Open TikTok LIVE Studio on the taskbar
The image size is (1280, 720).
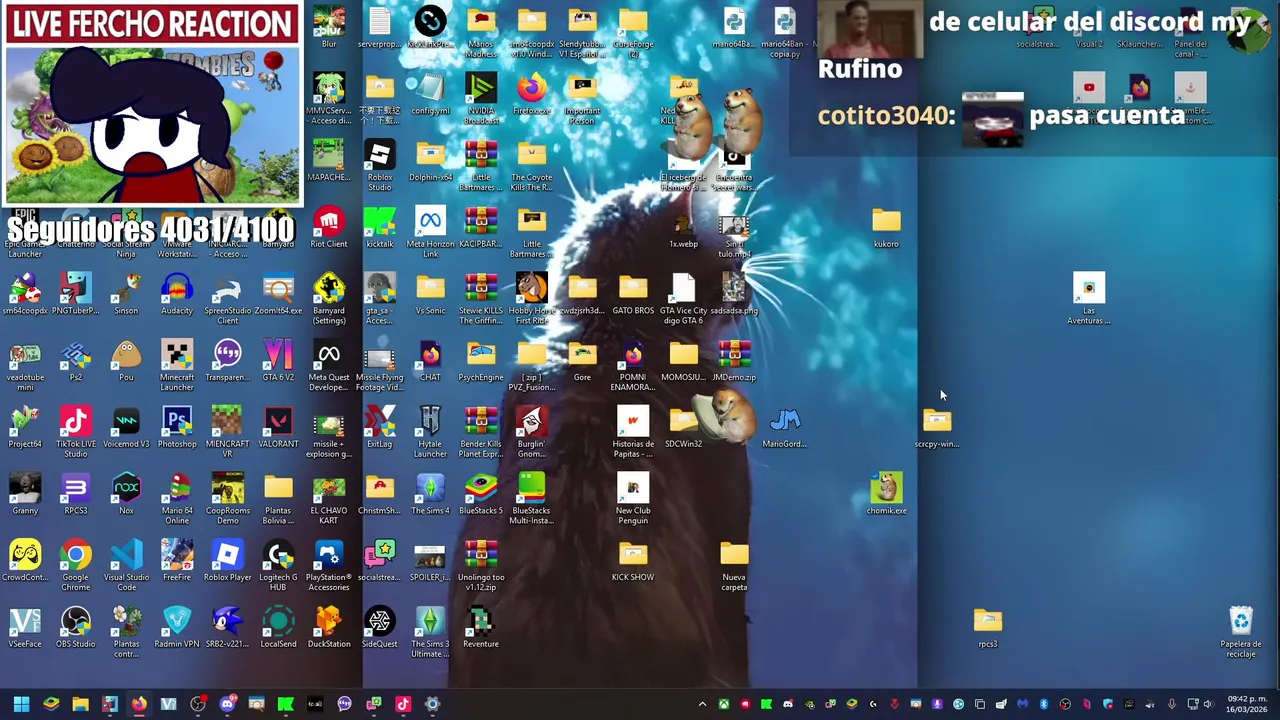(403, 704)
